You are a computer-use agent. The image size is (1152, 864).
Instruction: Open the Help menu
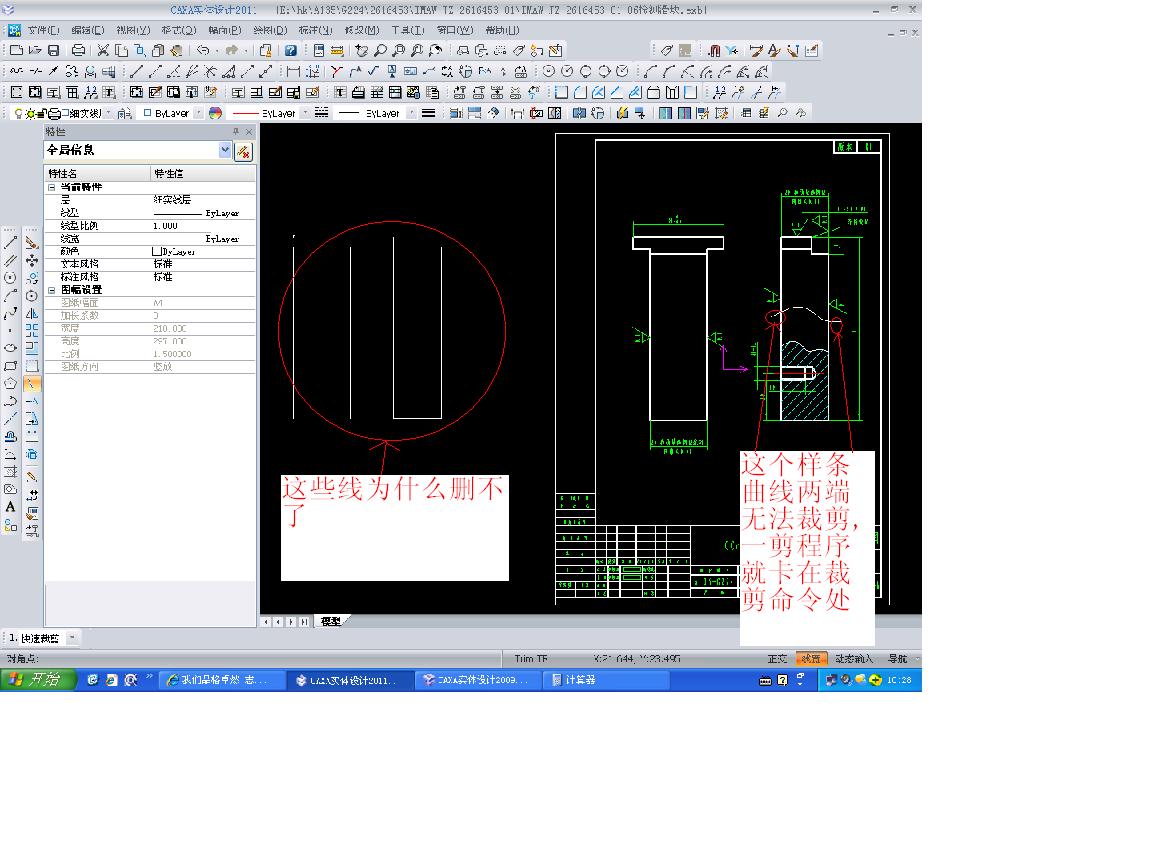tap(502, 30)
